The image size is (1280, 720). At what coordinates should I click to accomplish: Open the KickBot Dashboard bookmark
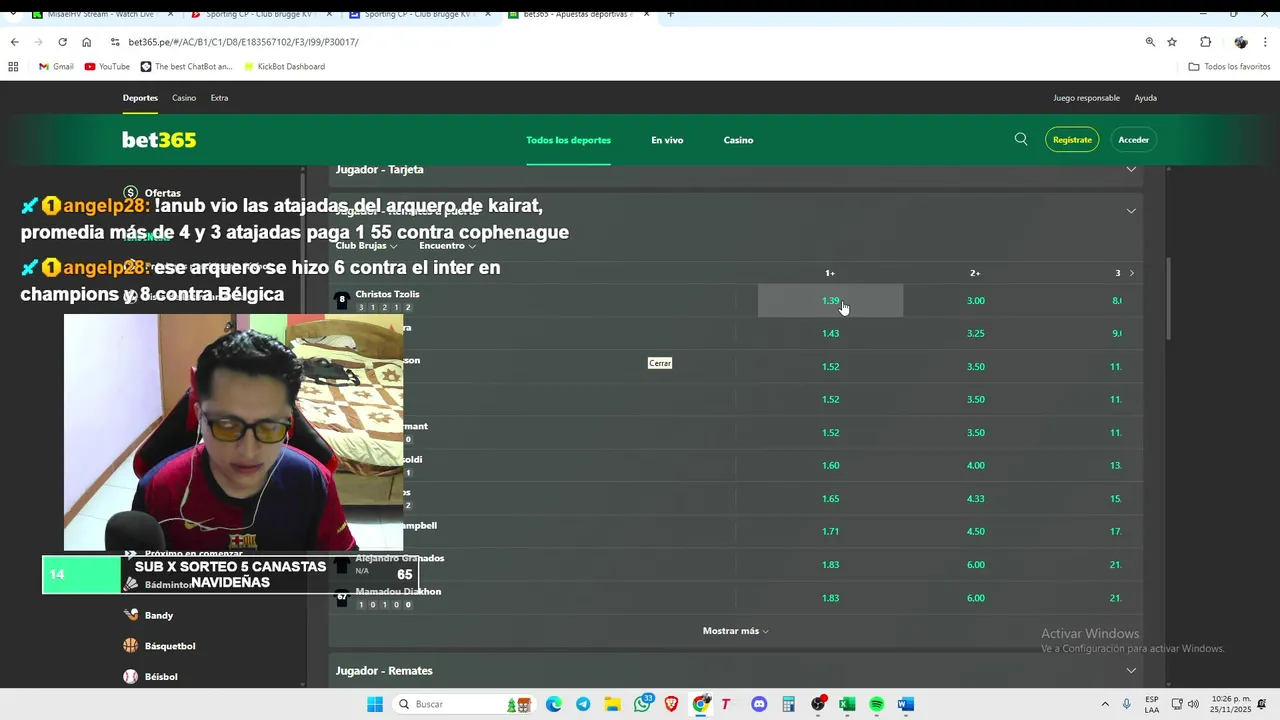click(282, 67)
